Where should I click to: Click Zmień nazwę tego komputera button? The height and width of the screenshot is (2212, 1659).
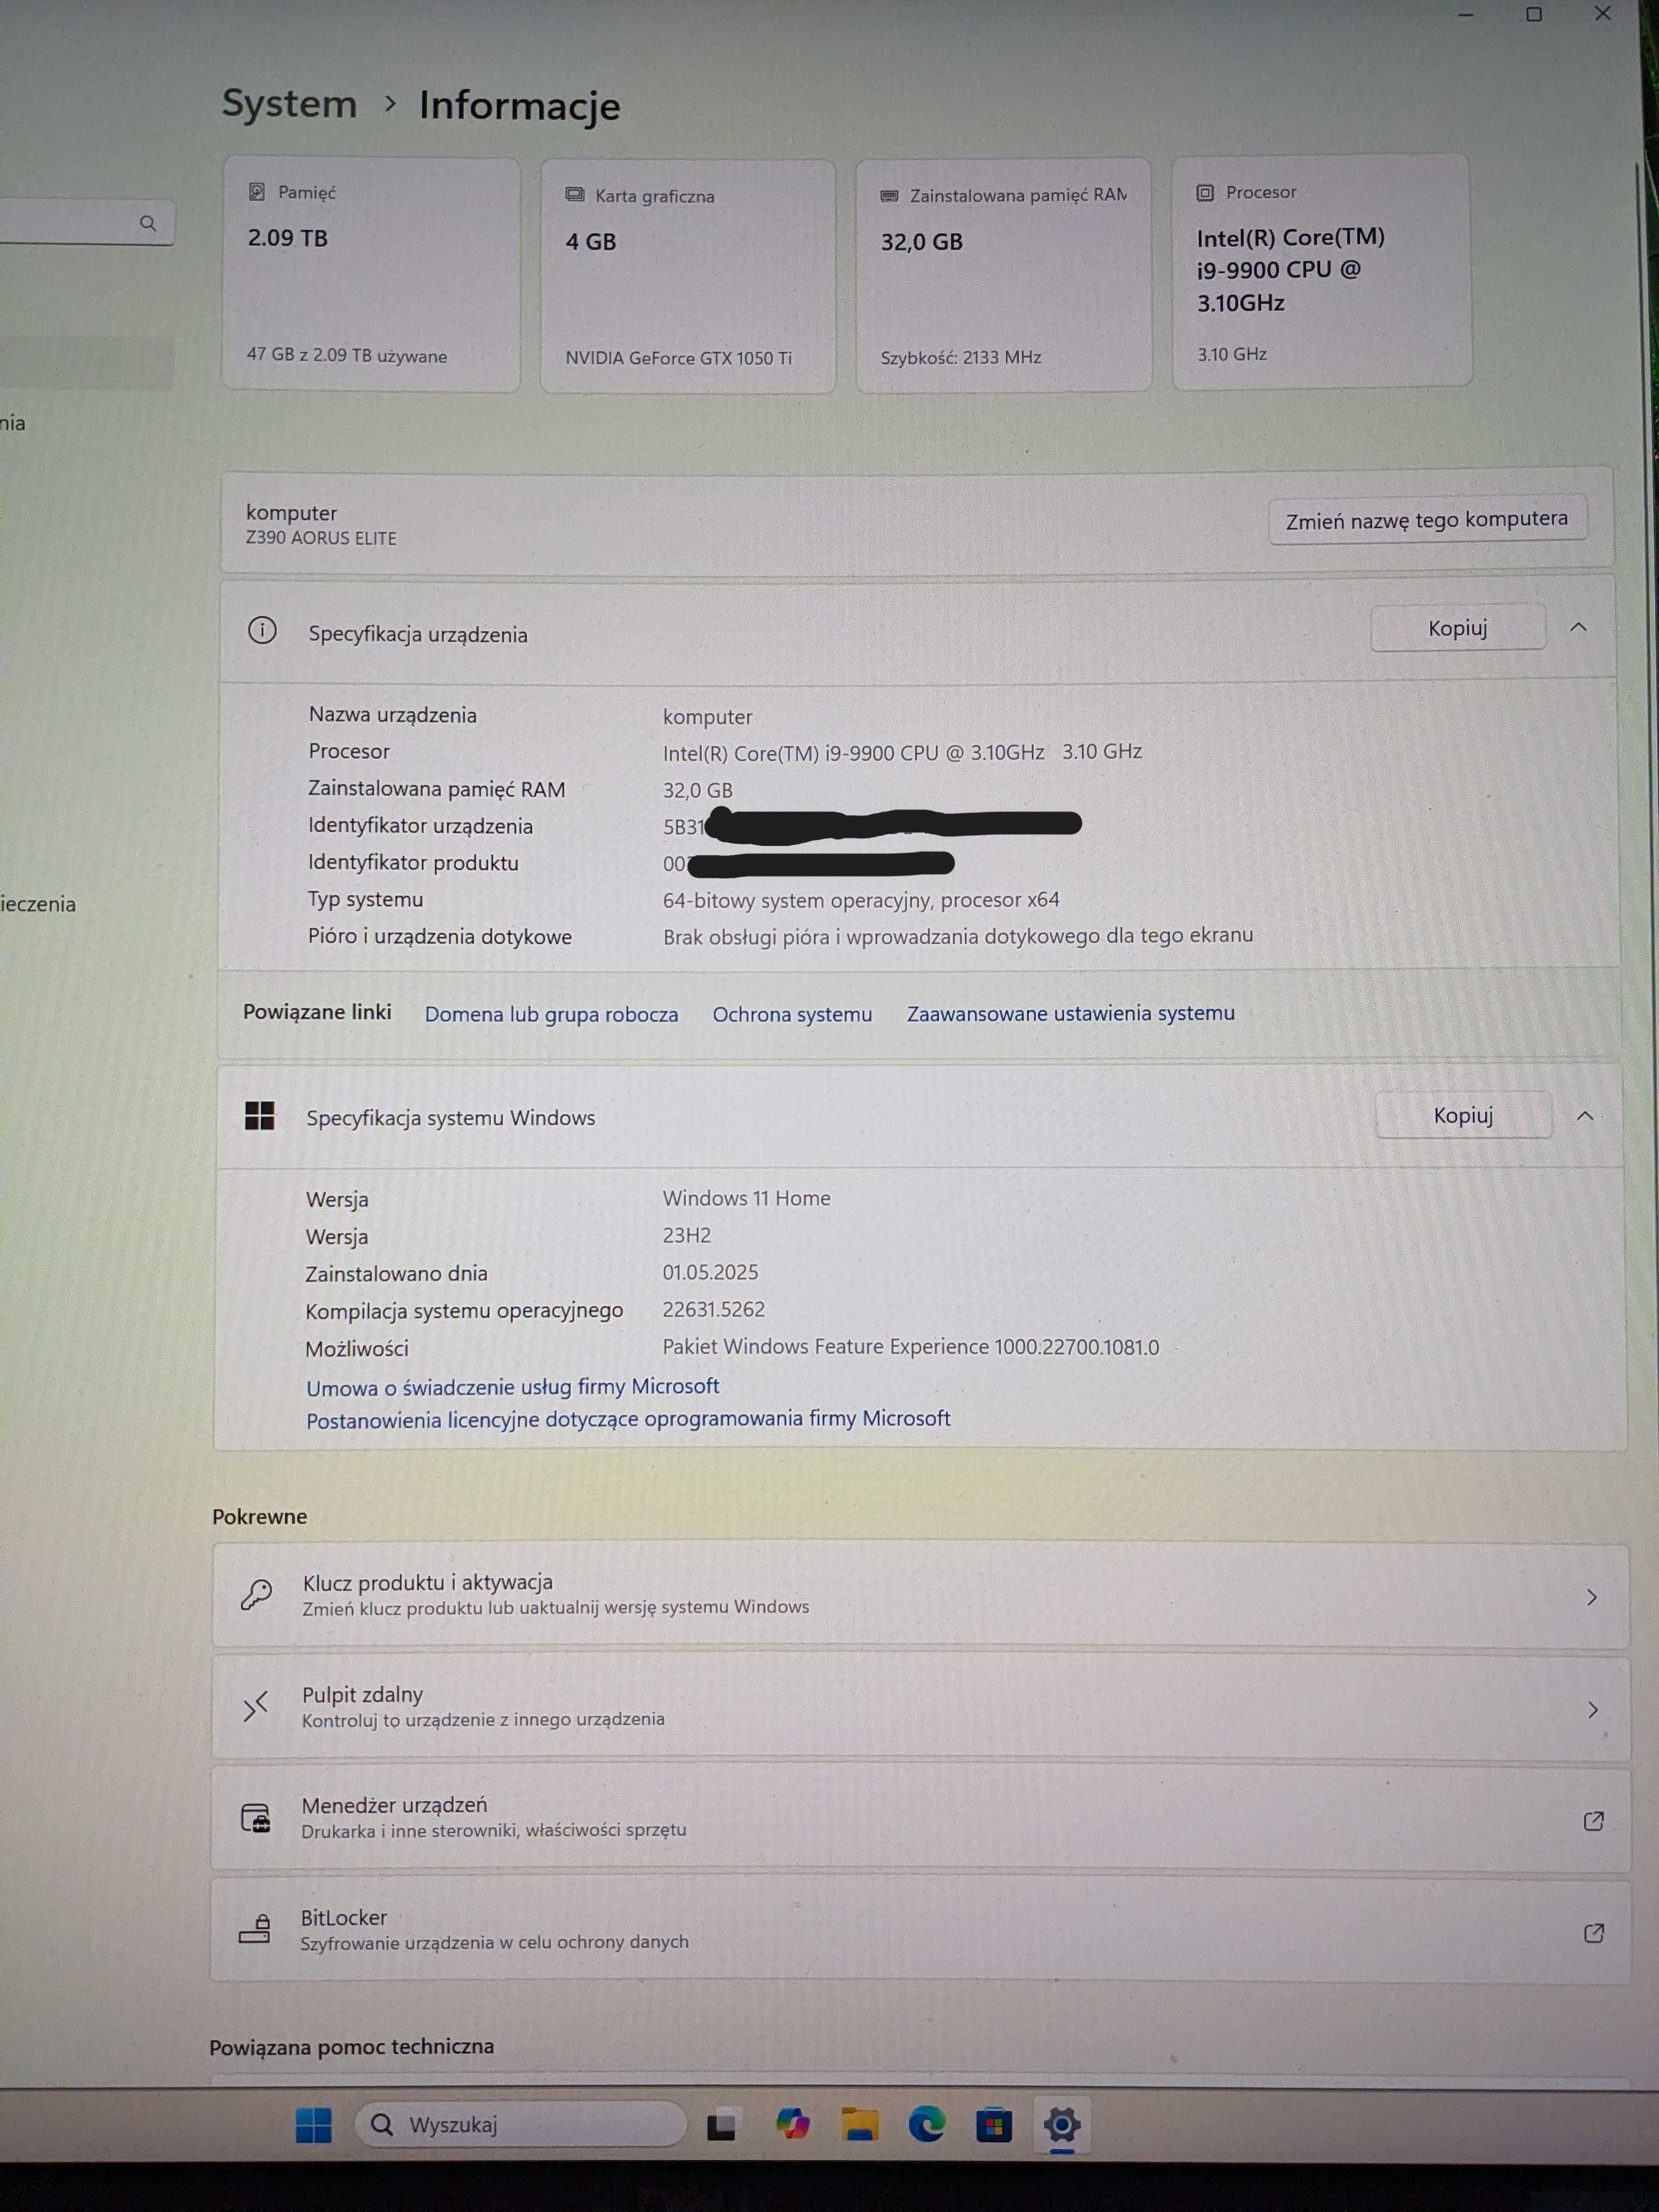[1427, 519]
